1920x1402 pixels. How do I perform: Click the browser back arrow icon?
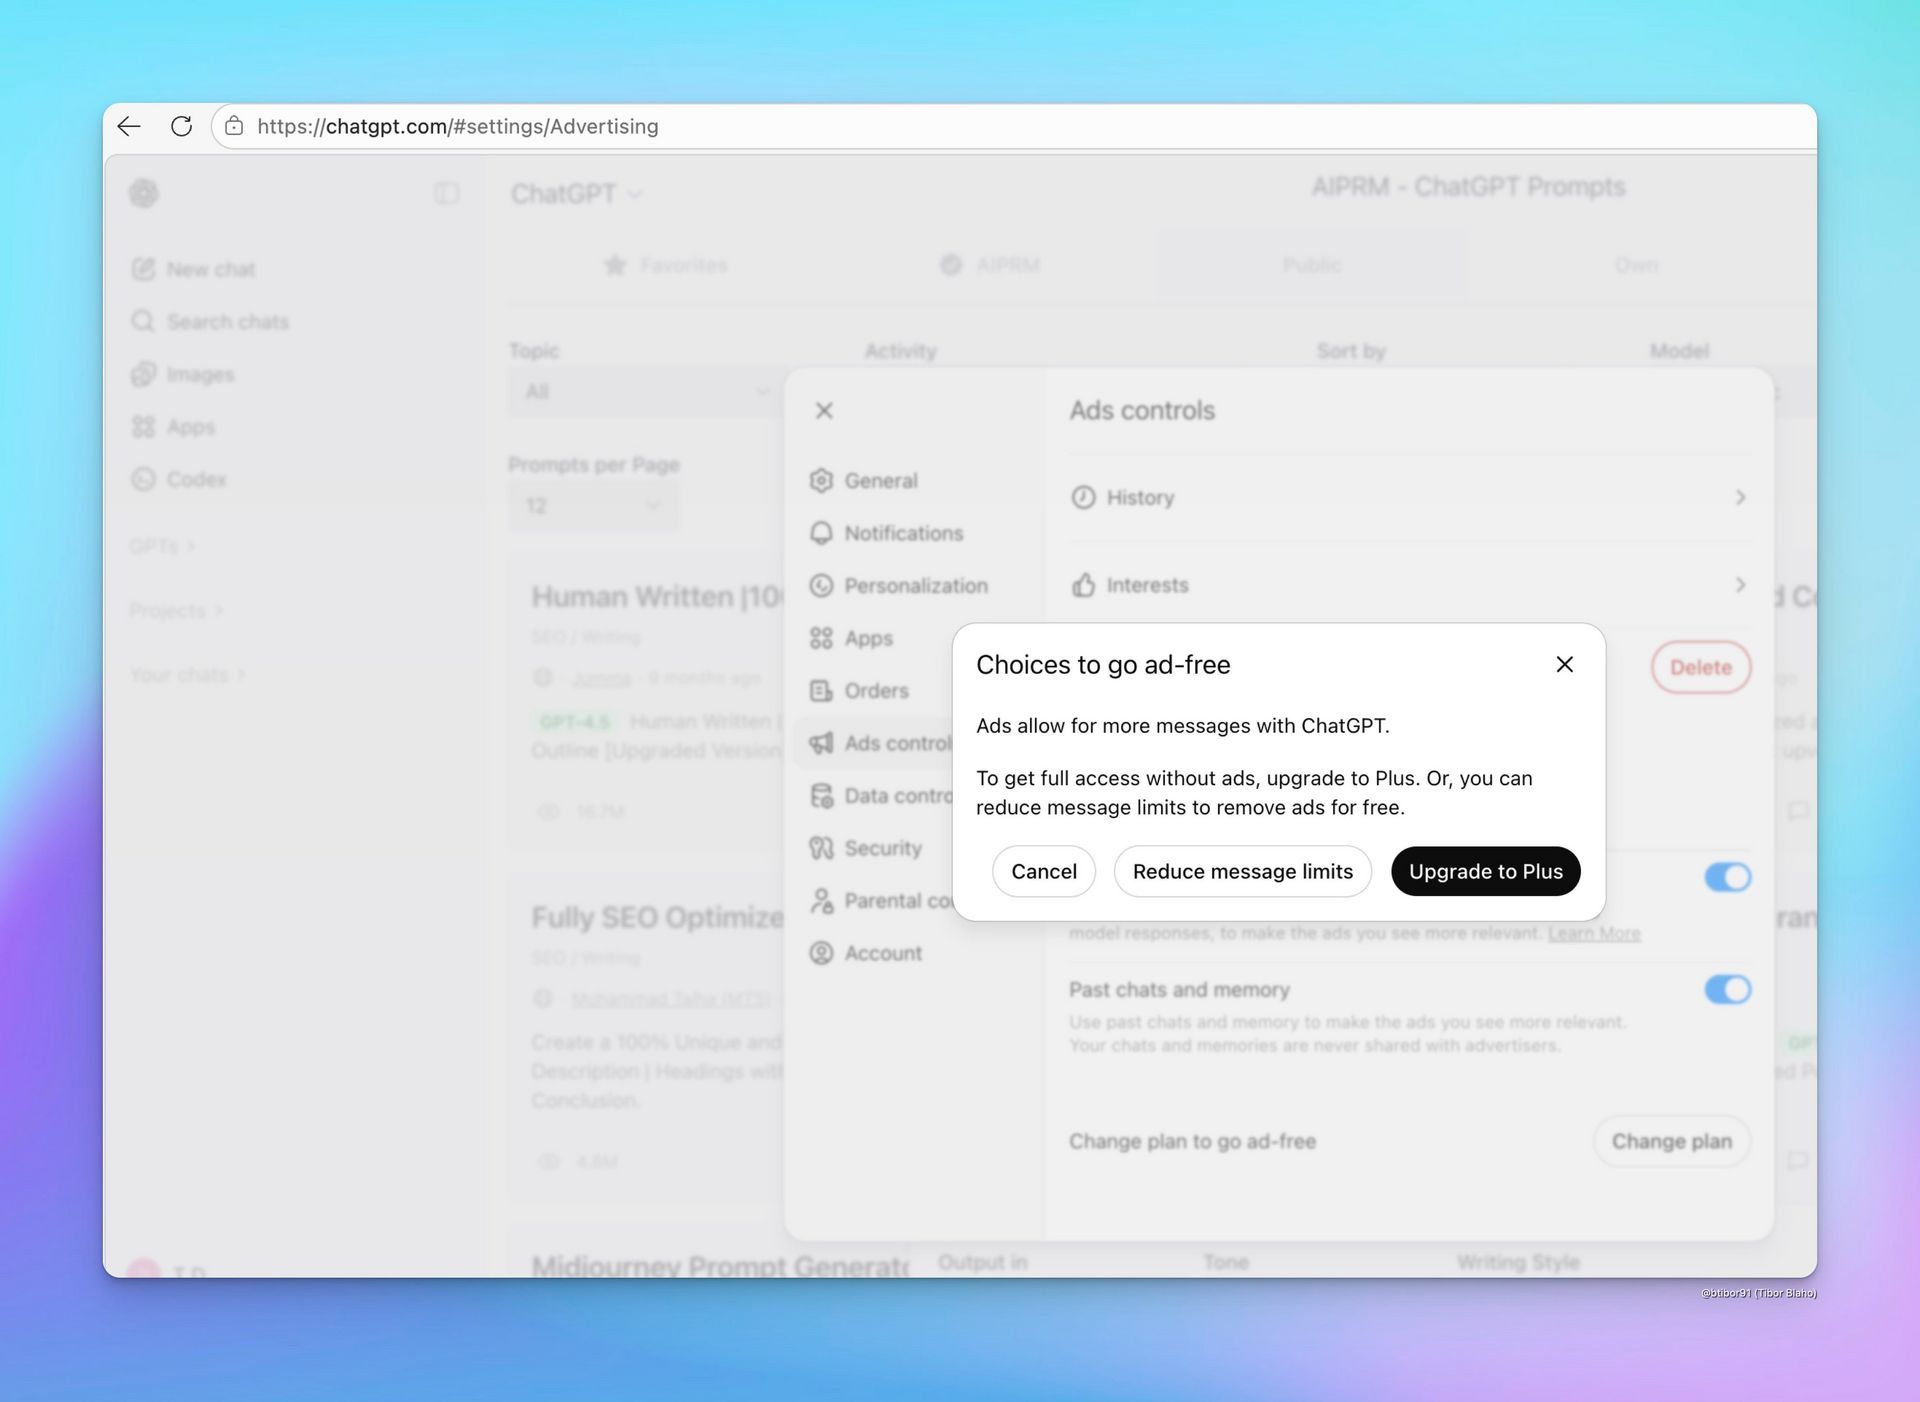(129, 126)
